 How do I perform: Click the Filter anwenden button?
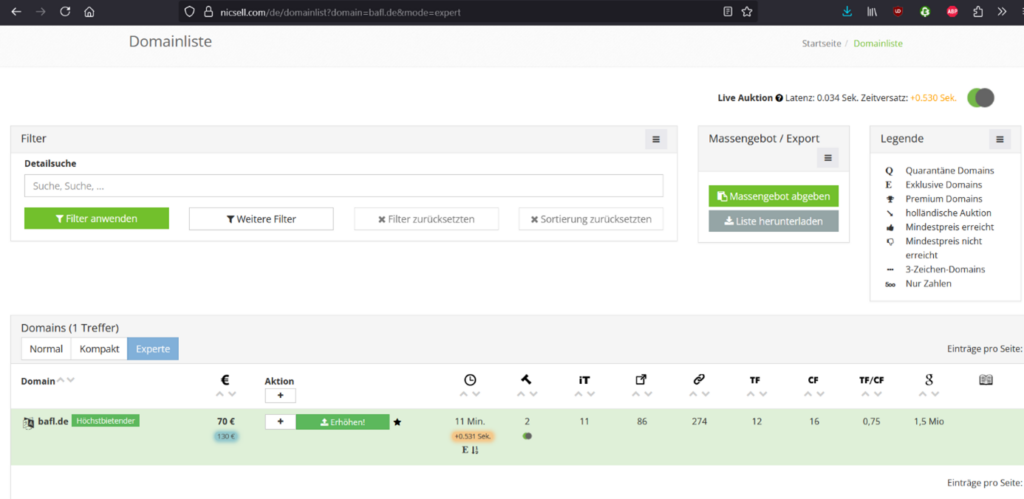tap(97, 219)
